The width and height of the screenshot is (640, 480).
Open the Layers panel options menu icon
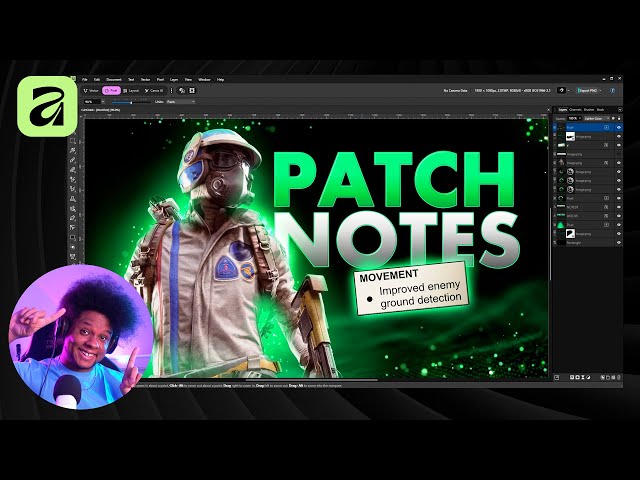[620, 110]
